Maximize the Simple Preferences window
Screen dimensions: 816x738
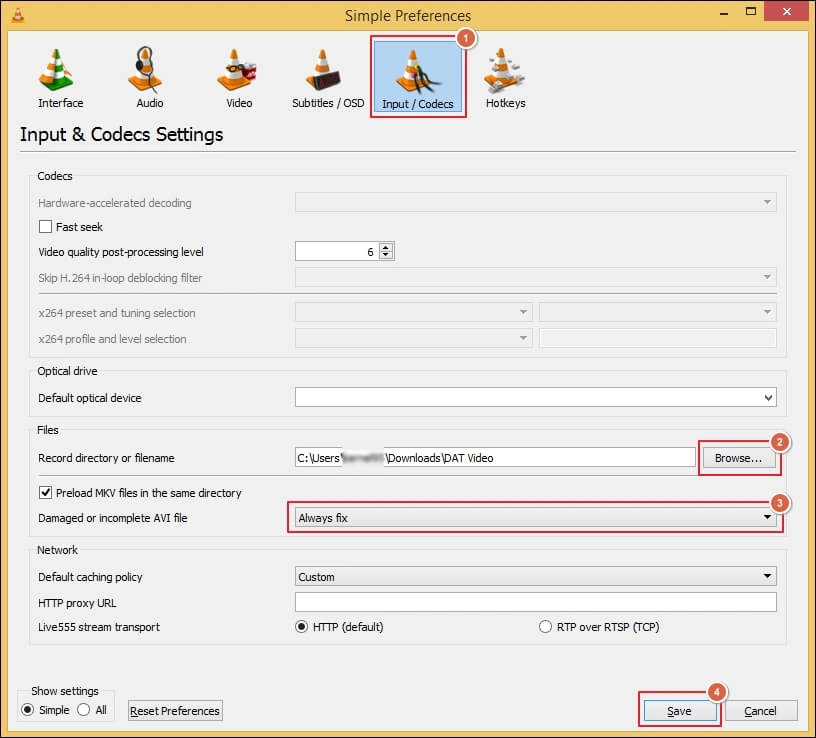[x=751, y=11]
